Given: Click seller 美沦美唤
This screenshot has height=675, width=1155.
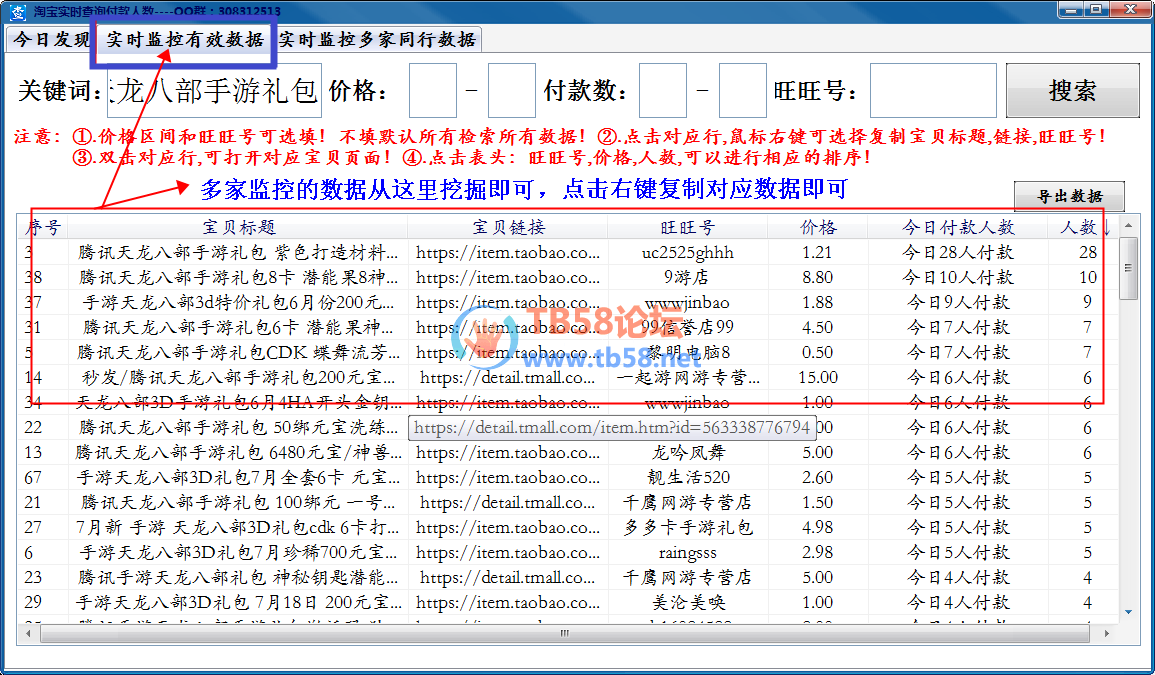Looking at the screenshot, I should click(687, 603).
